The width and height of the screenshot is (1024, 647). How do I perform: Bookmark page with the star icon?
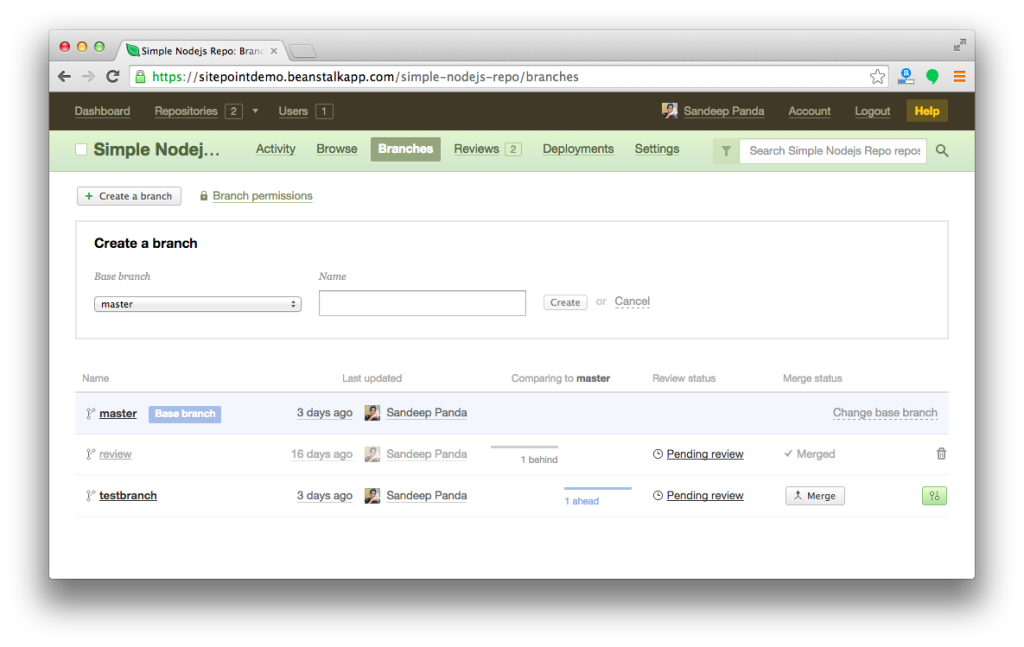point(877,77)
